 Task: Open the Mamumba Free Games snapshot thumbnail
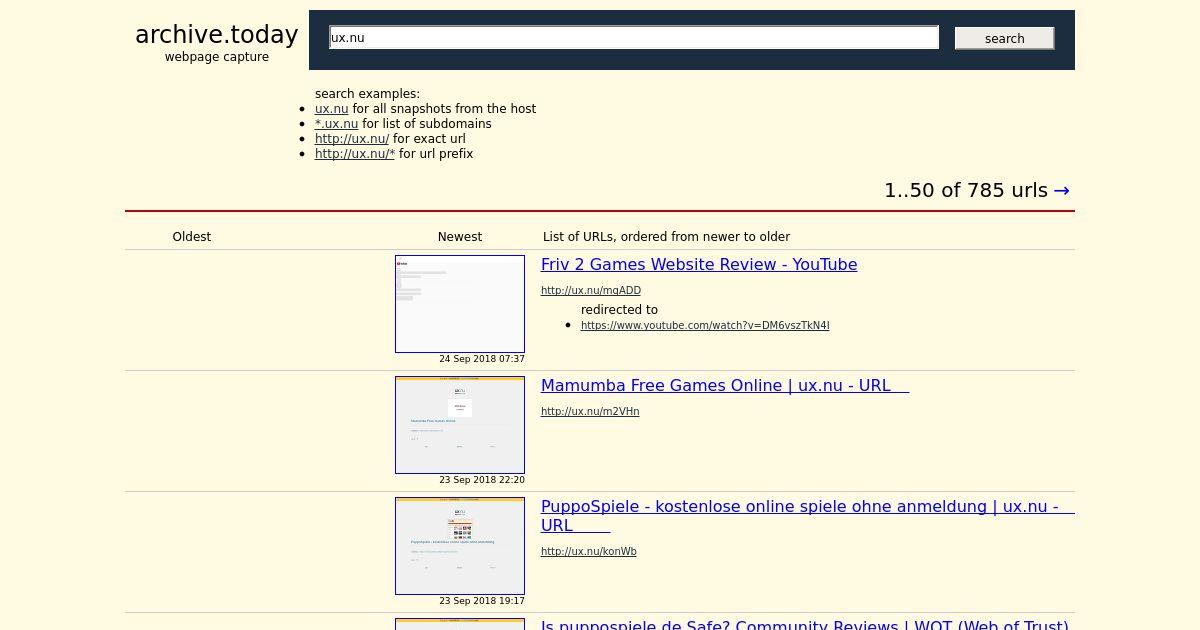[x=460, y=425]
